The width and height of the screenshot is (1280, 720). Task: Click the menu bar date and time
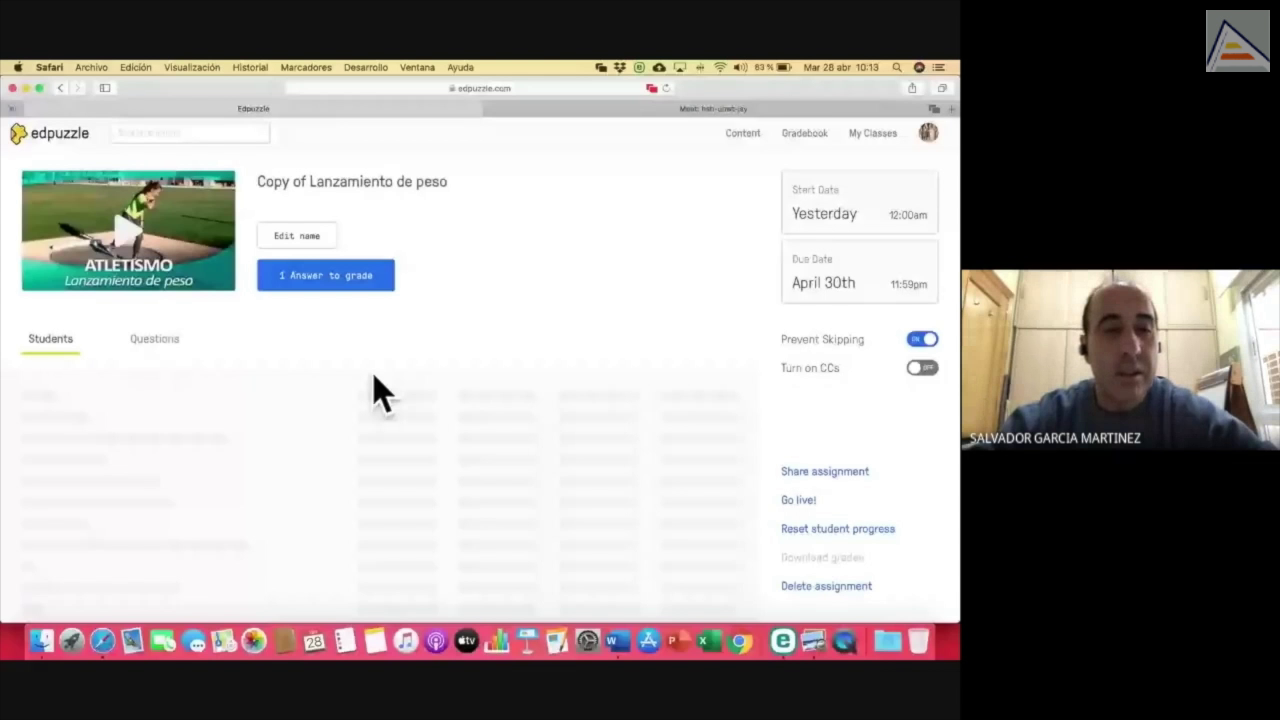pyautogui.click(x=841, y=67)
